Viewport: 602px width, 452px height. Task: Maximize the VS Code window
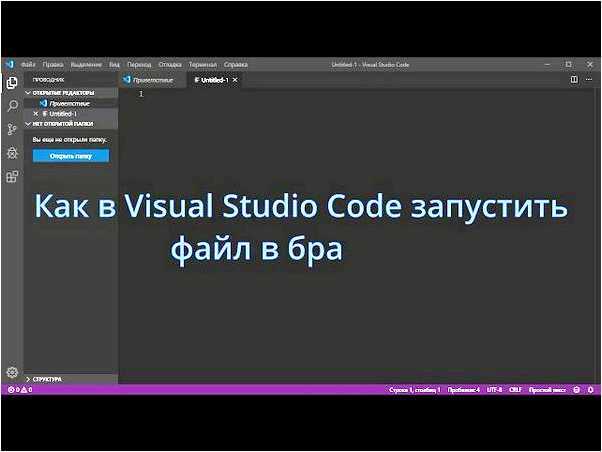pyautogui.click(x=569, y=65)
